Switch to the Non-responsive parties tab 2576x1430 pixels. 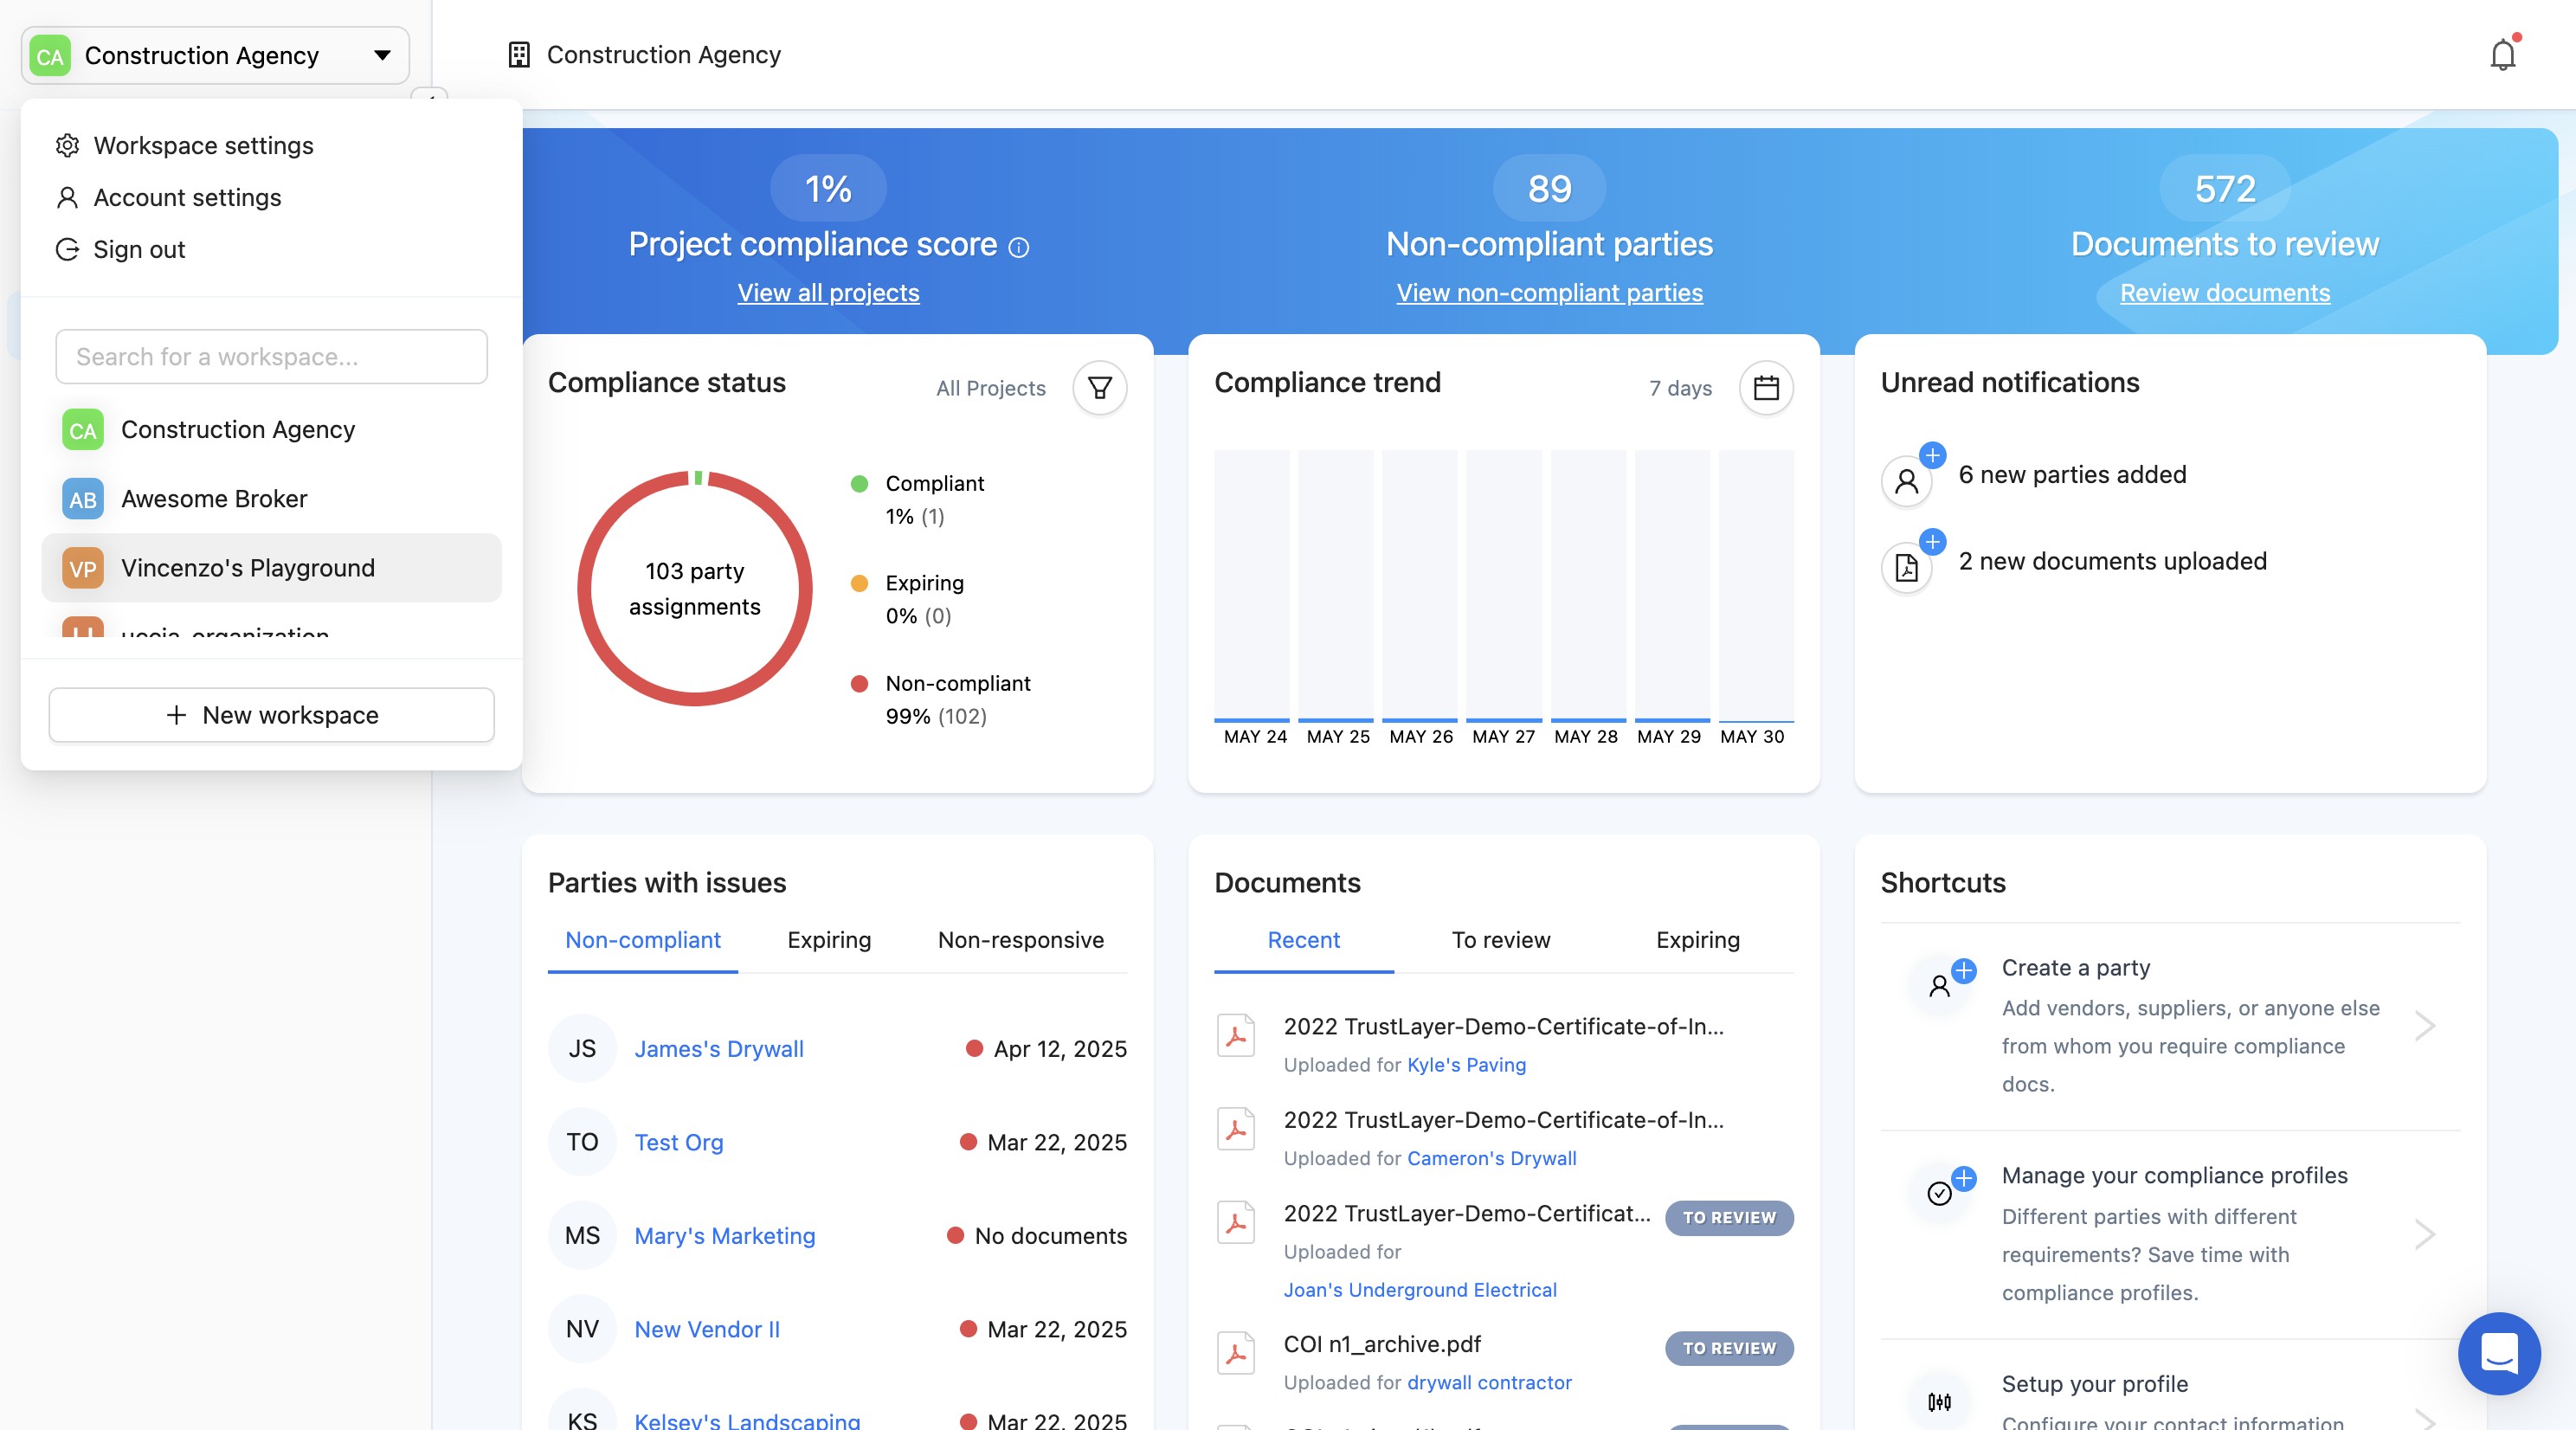pyautogui.click(x=1020, y=939)
